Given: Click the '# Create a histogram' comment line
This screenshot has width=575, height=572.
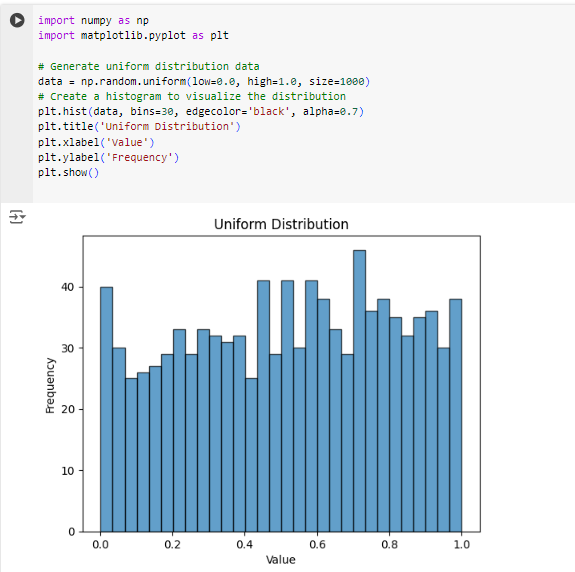Looking at the screenshot, I should [192, 96].
